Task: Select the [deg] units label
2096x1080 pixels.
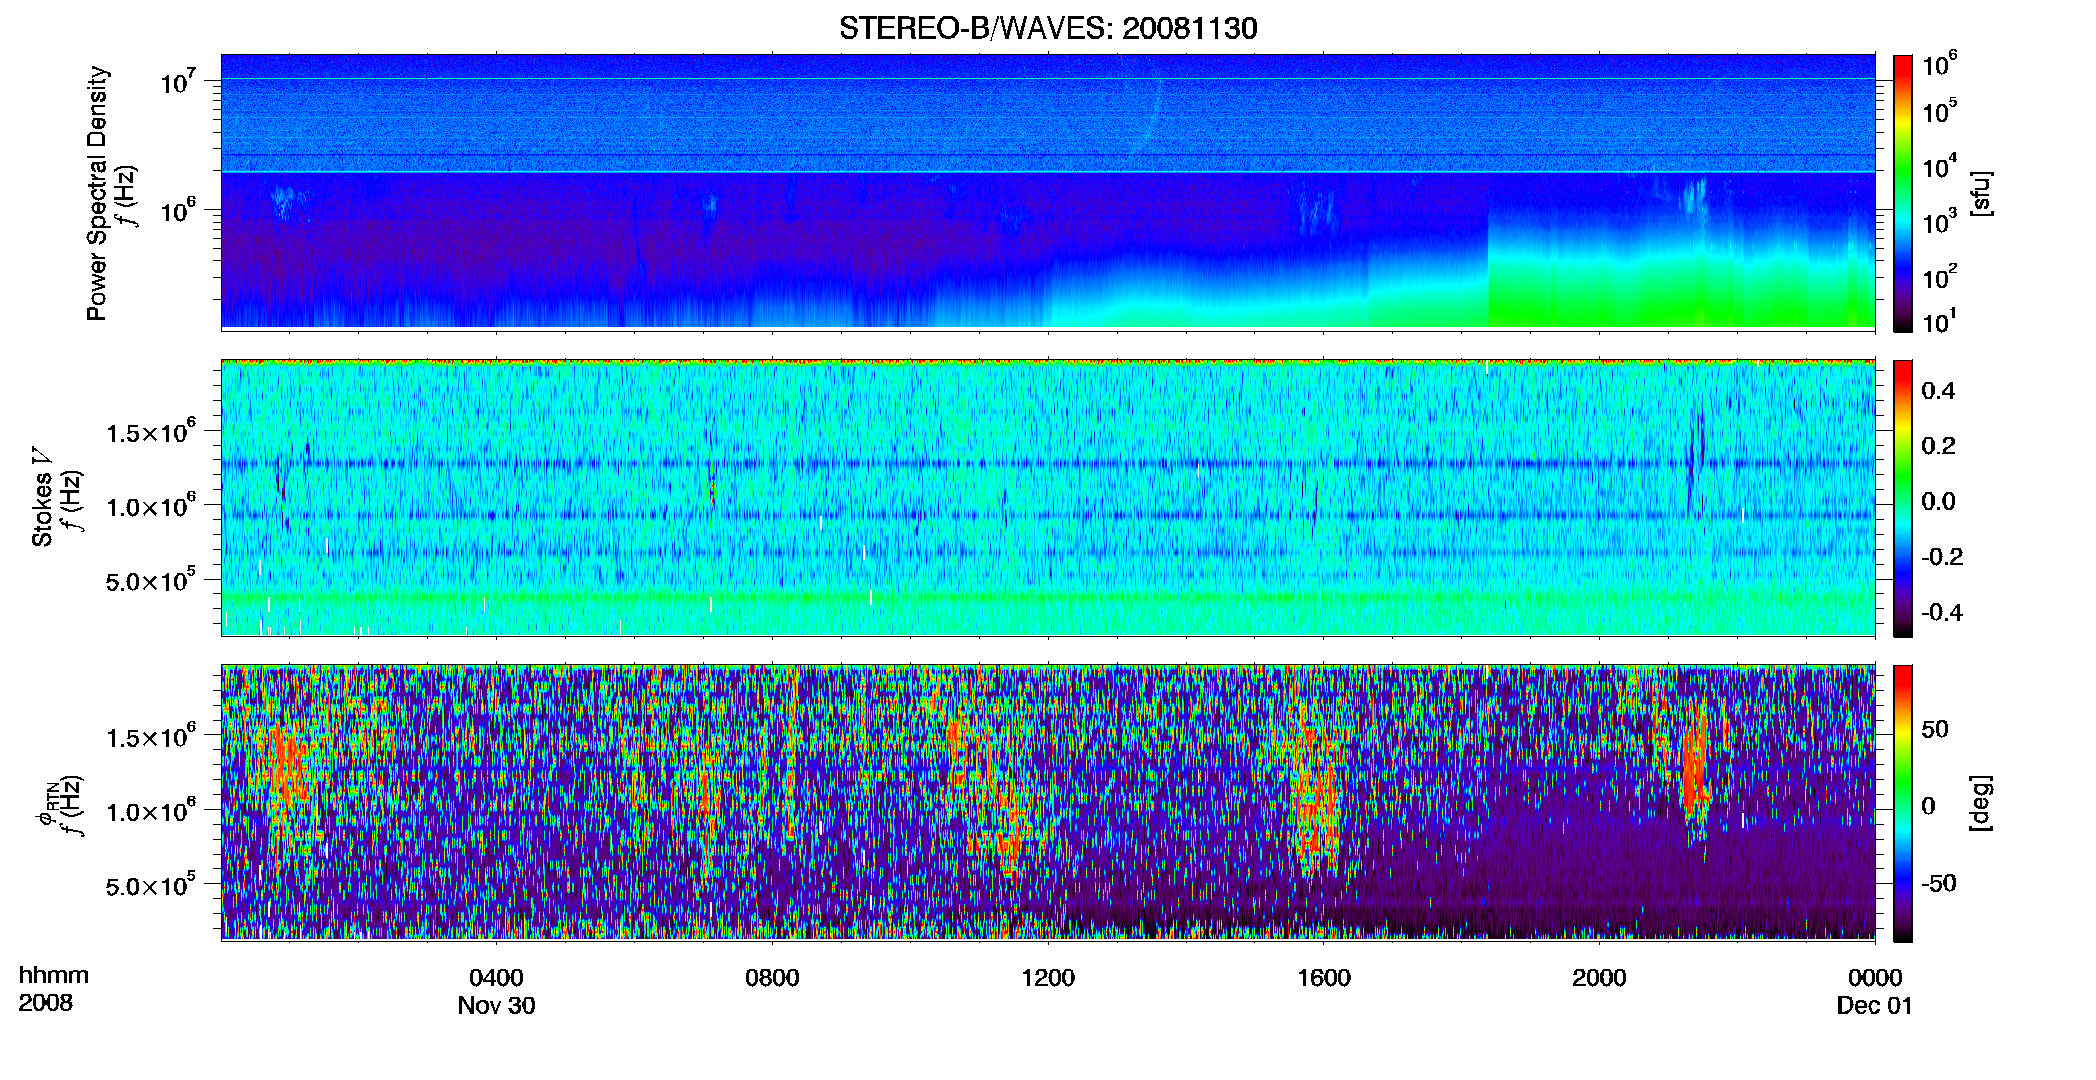Action: [x=1981, y=803]
